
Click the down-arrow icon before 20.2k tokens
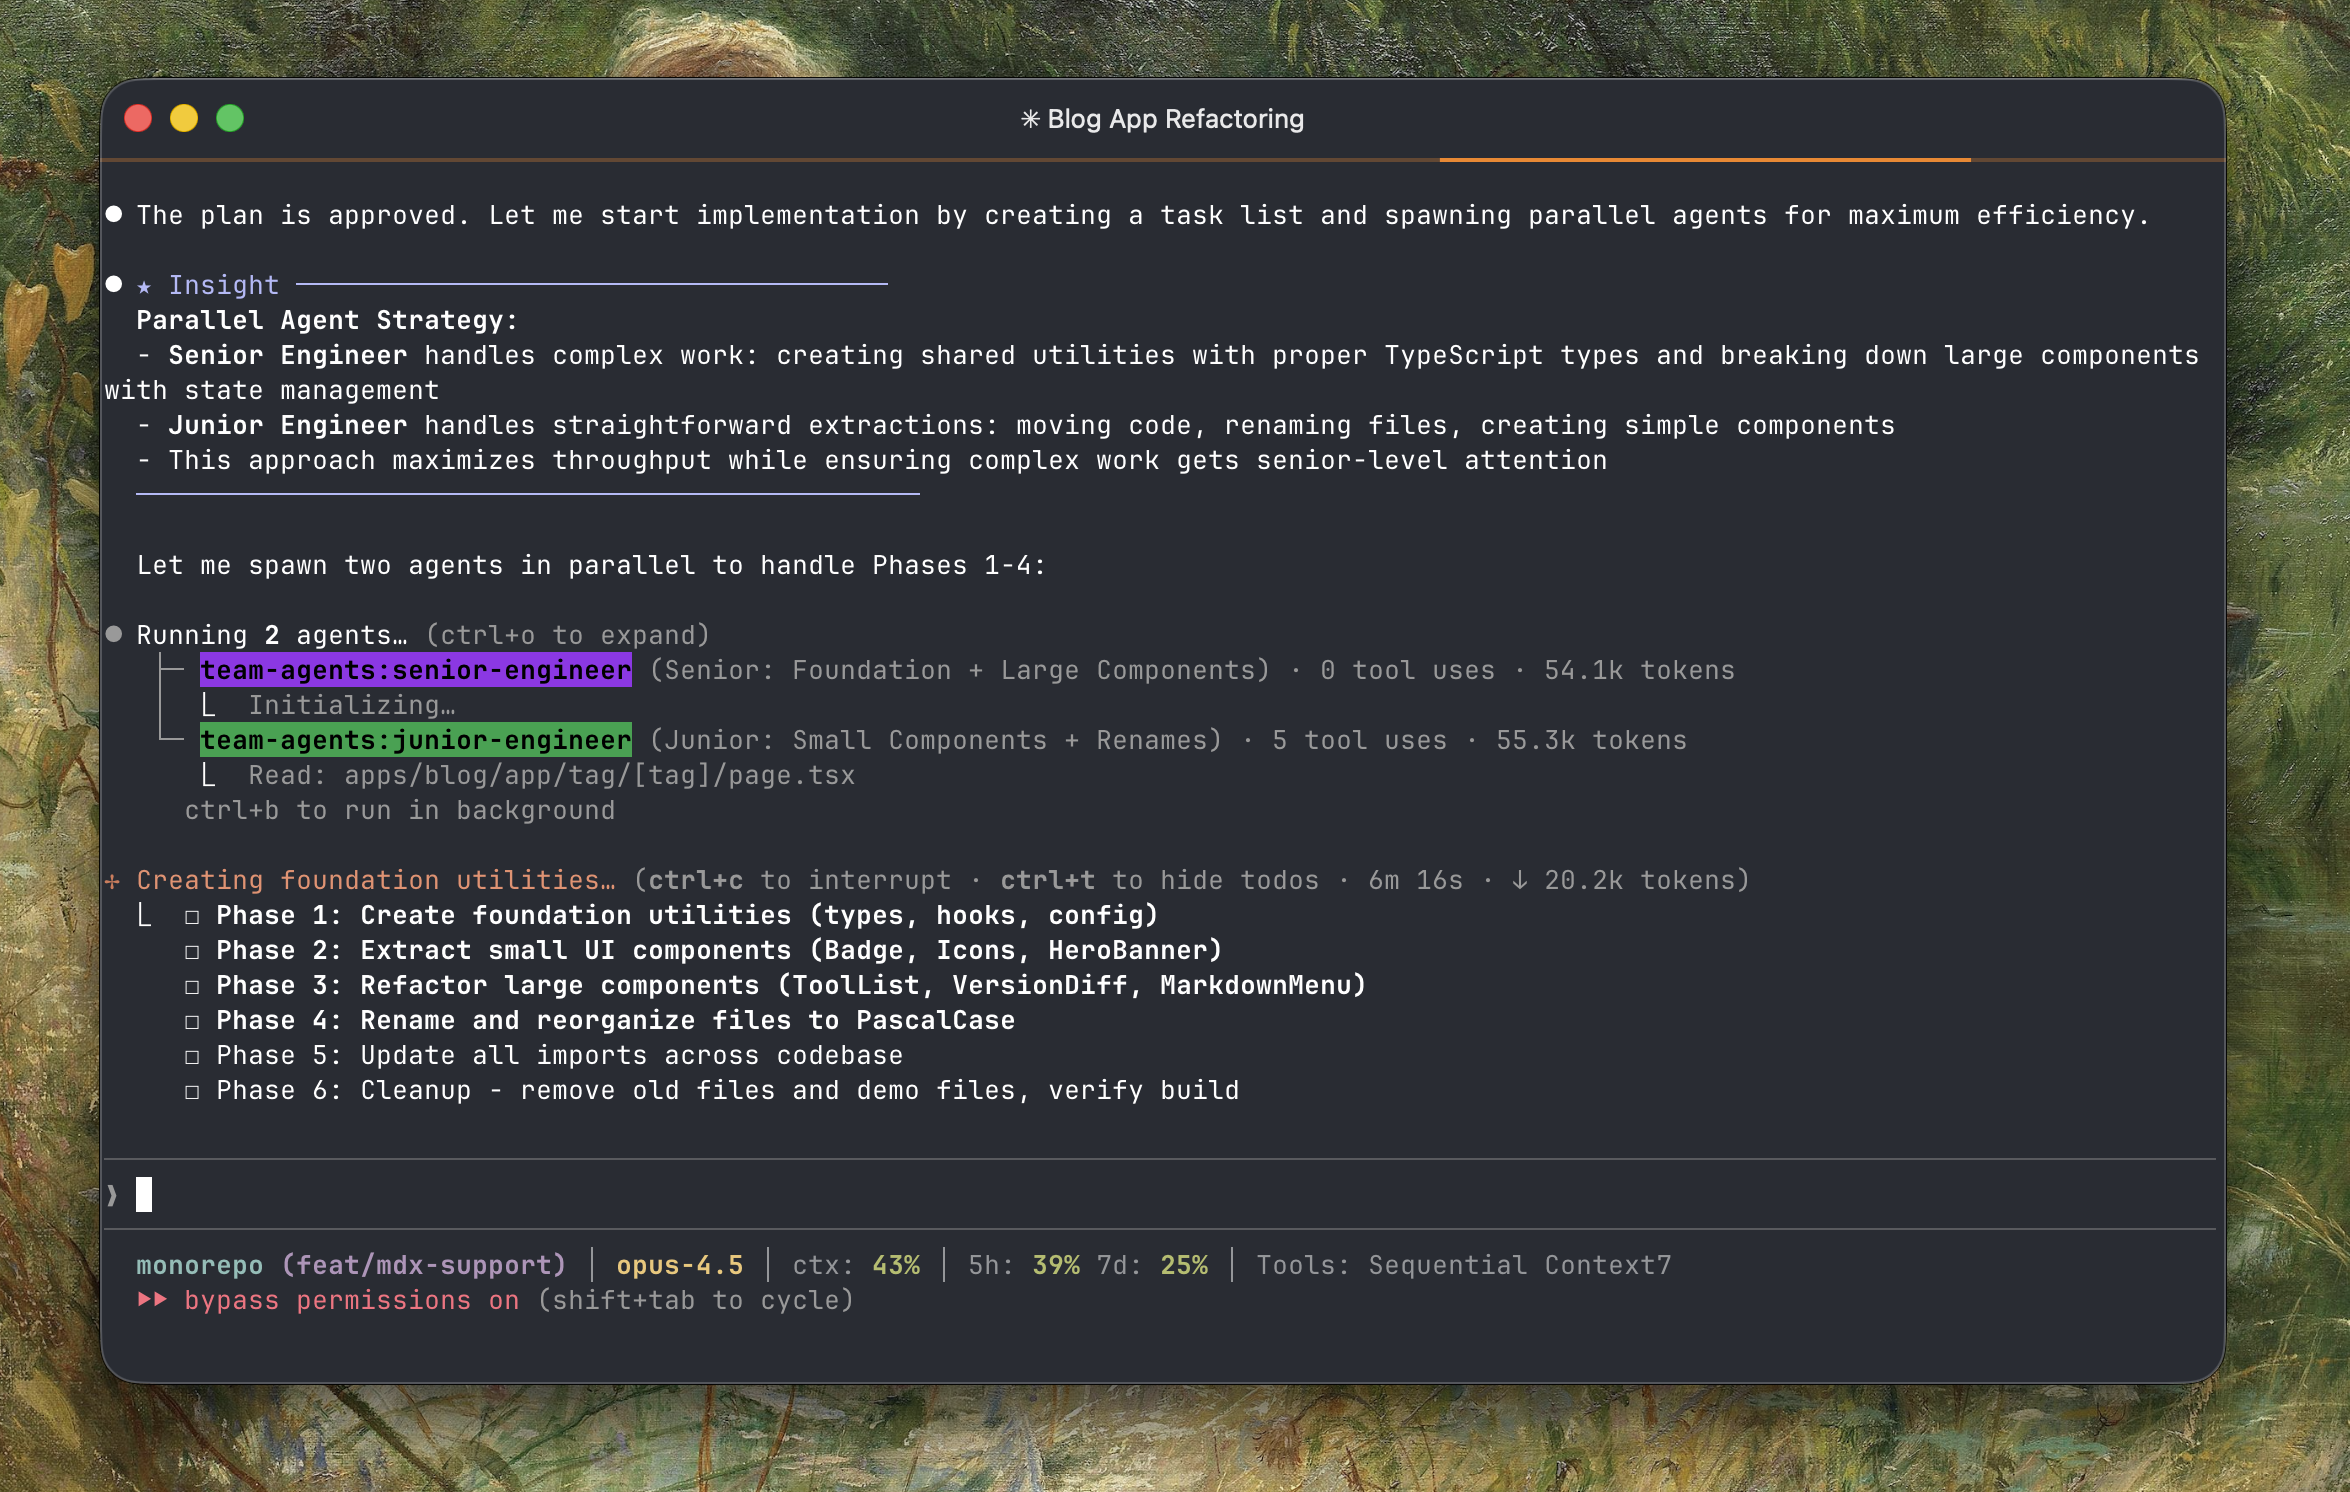coord(1519,880)
